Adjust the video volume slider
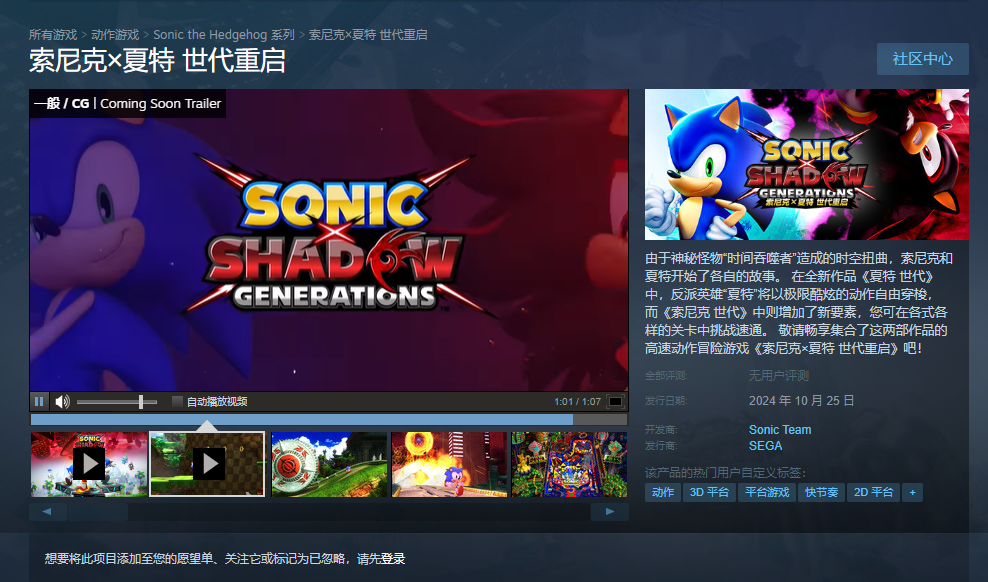 click(117, 401)
